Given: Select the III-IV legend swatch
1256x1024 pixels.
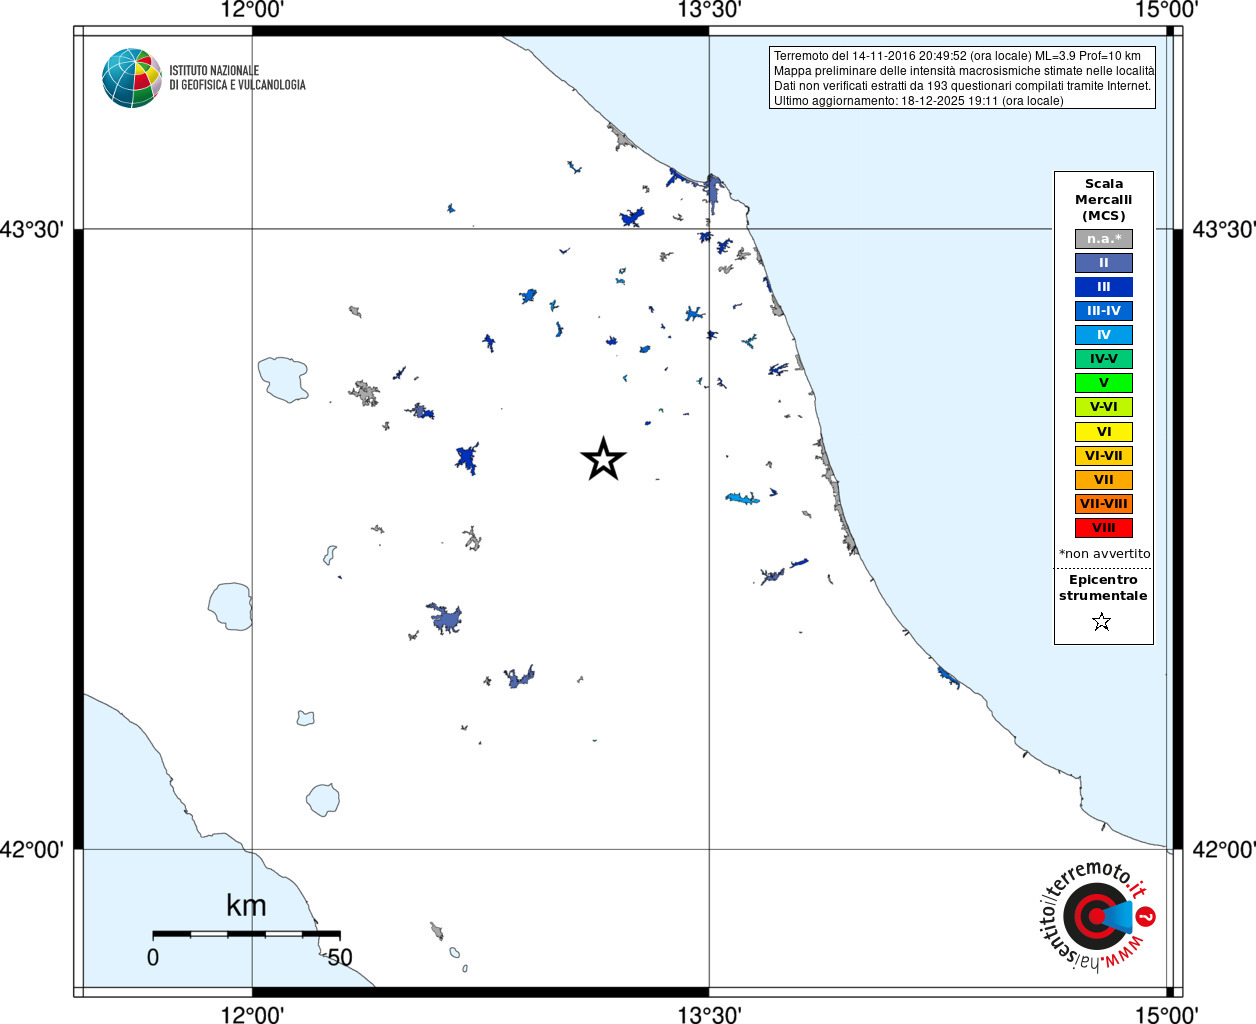Looking at the screenshot, I should point(1104,311).
